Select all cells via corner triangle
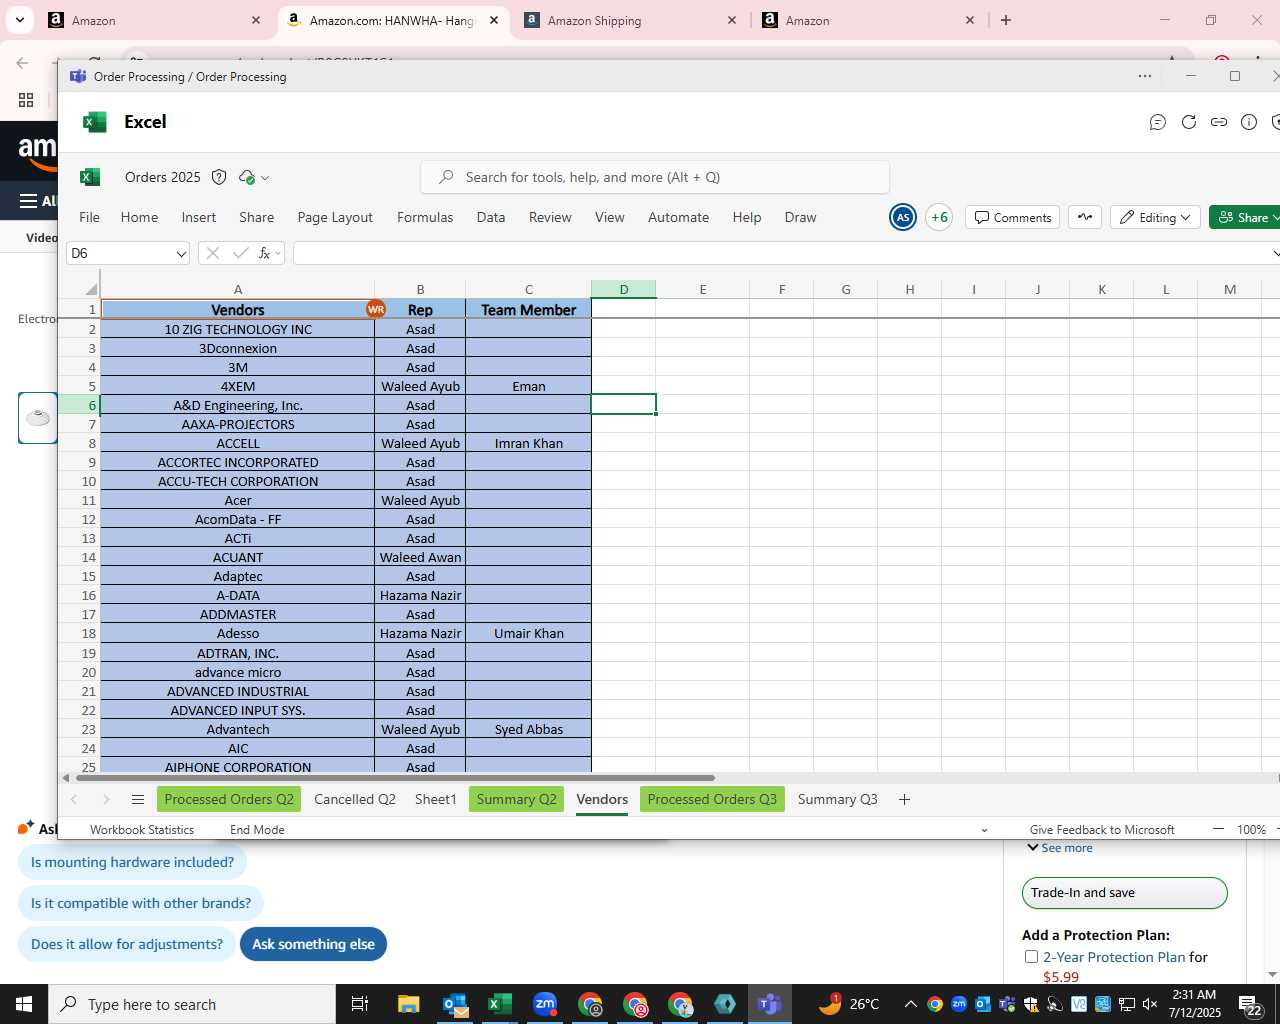This screenshot has width=1280, height=1024. click(90, 289)
